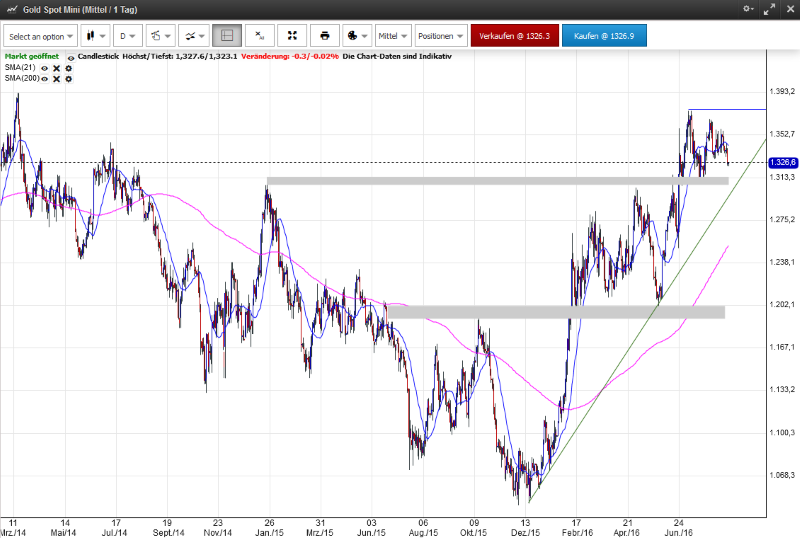The width and height of the screenshot is (800, 538).
Task: Click the price axis value 1.393,2
Action: pyautogui.click(x=782, y=91)
